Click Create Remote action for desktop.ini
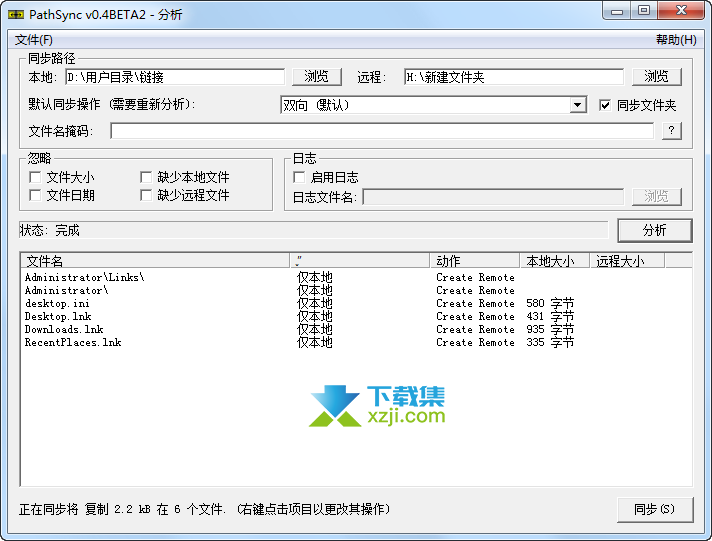Screen dimensions: 712x541 (475, 303)
